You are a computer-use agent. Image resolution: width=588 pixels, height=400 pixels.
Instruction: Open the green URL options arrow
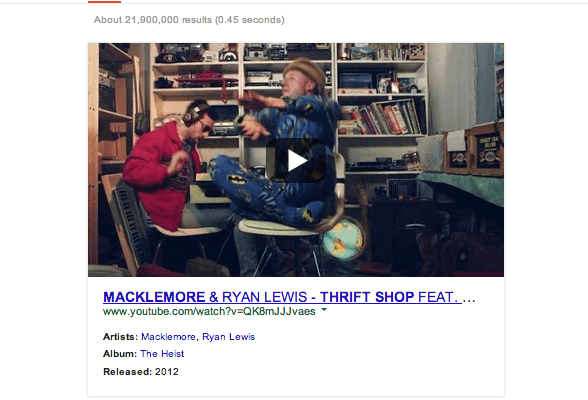coord(324,310)
